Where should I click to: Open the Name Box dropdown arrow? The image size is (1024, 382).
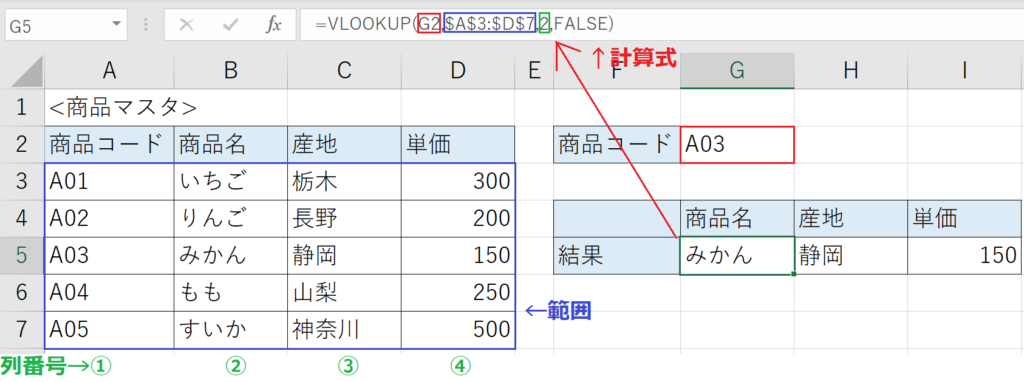117,25
